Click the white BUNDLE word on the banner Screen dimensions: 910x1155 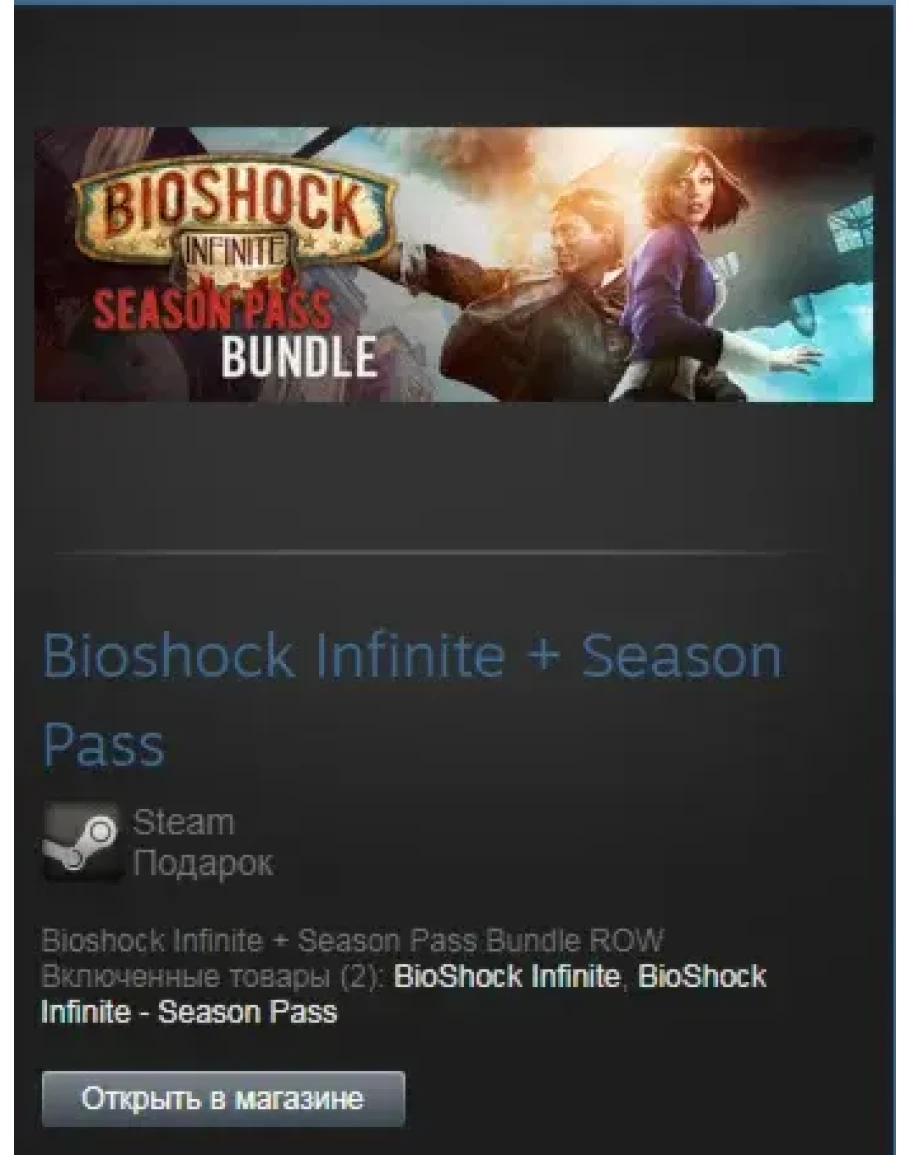point(299,358)
